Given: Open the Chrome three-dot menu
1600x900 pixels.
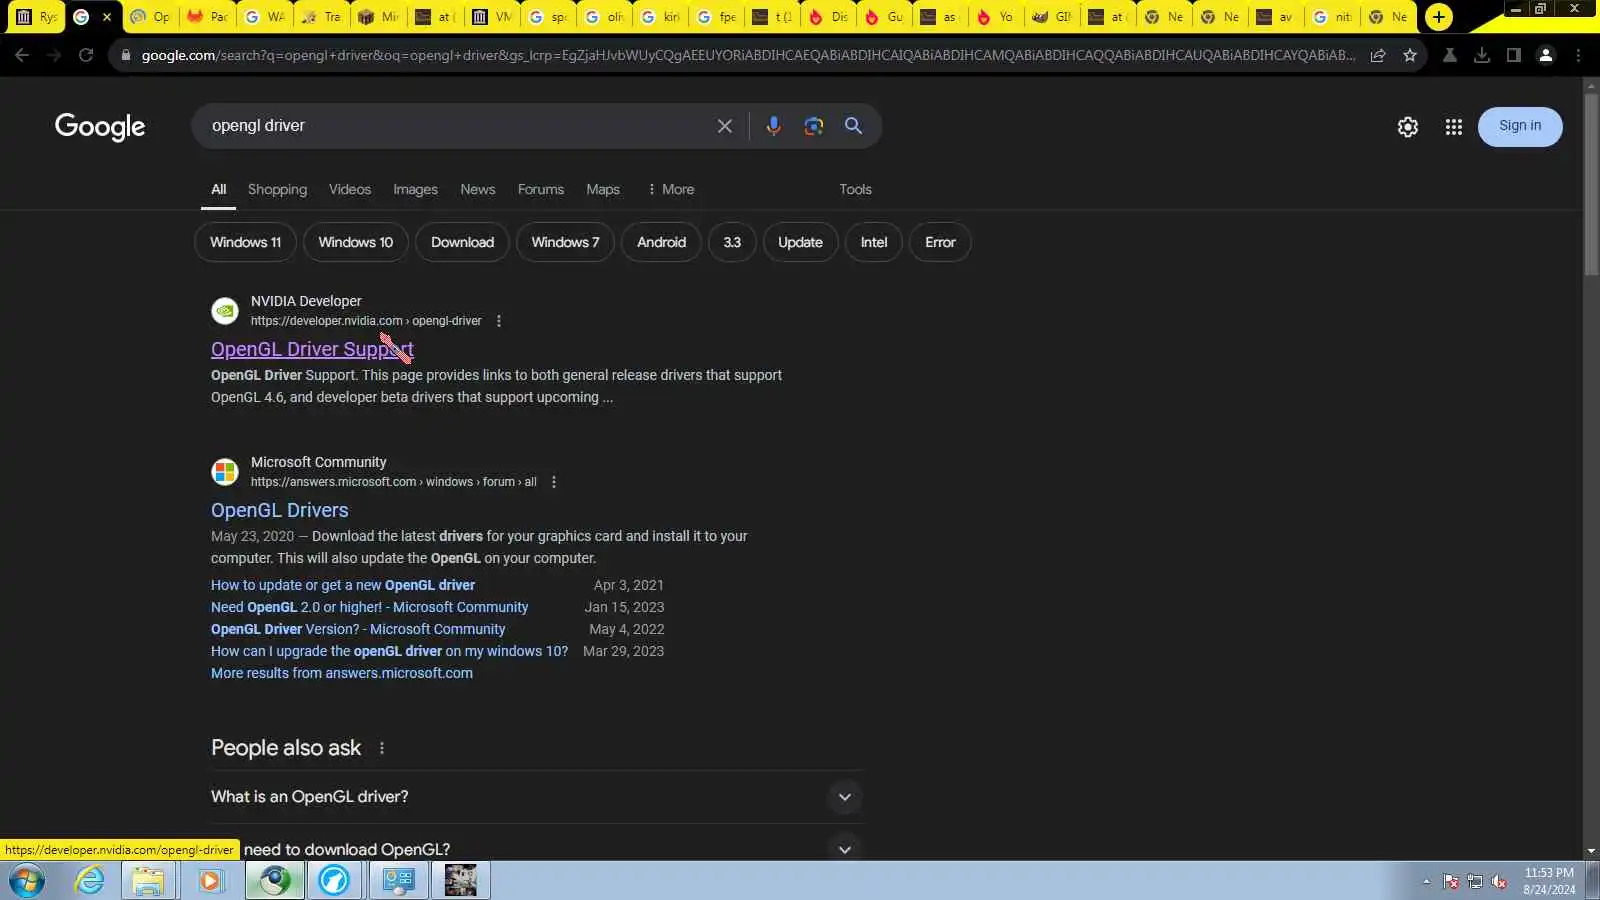Looking at the screenshot, I should pyautogui.click(x=1578, y=55).
